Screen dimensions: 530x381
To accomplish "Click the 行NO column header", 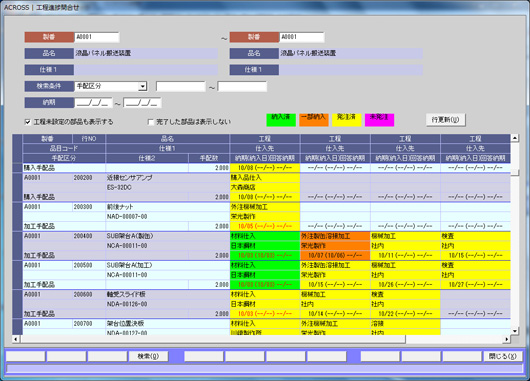I will [x=89, y=139].
